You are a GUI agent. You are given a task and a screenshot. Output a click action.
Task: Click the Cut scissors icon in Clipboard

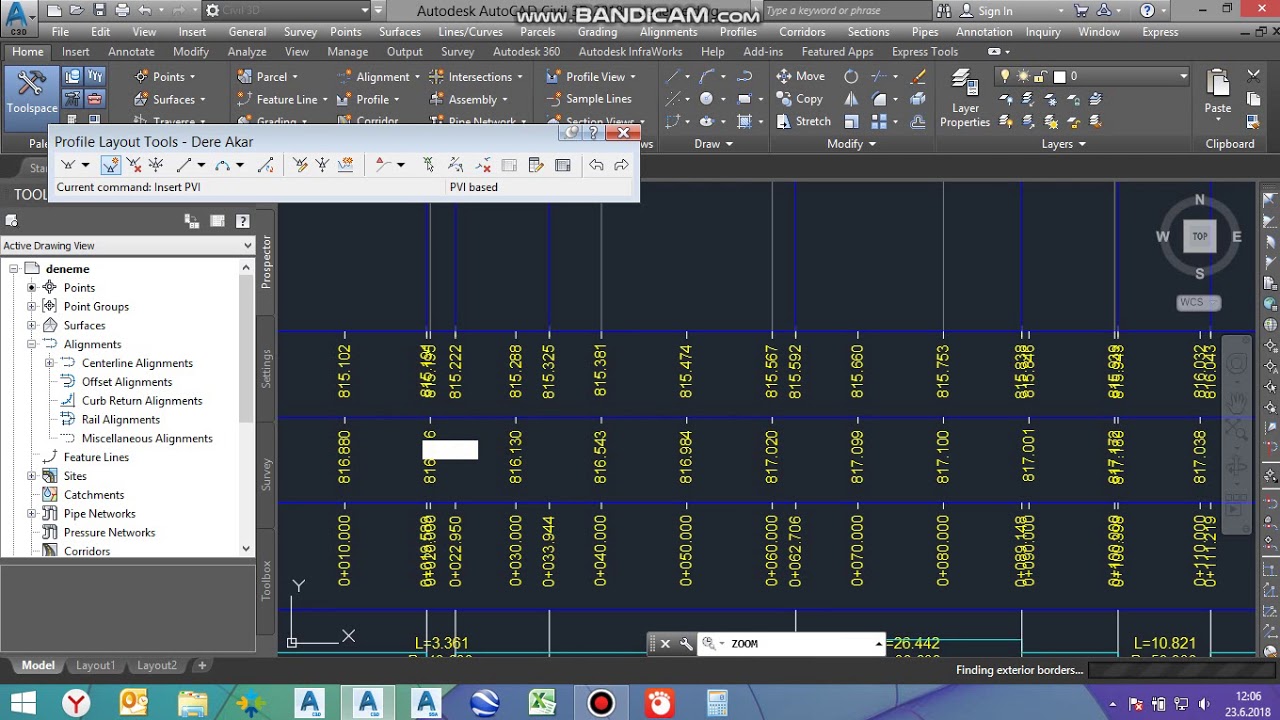tap(1254, 76)
